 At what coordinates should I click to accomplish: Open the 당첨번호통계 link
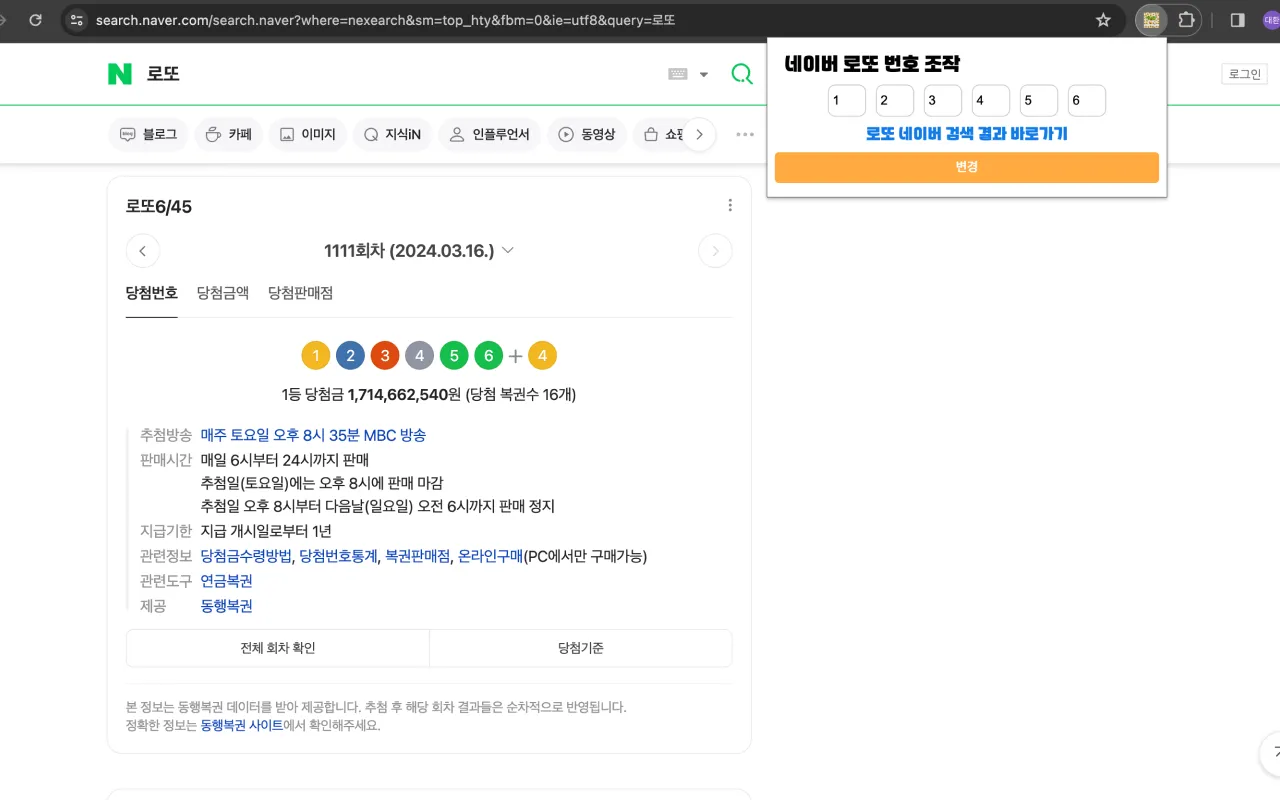coord(338,556)
